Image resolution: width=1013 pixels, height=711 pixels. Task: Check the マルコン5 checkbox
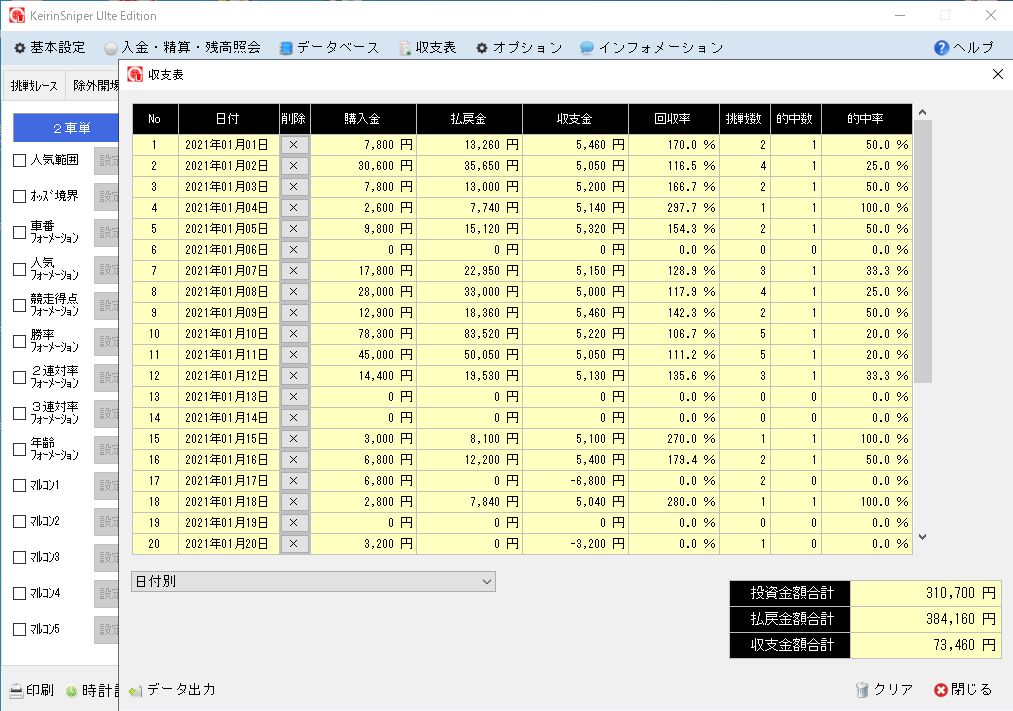20,630
